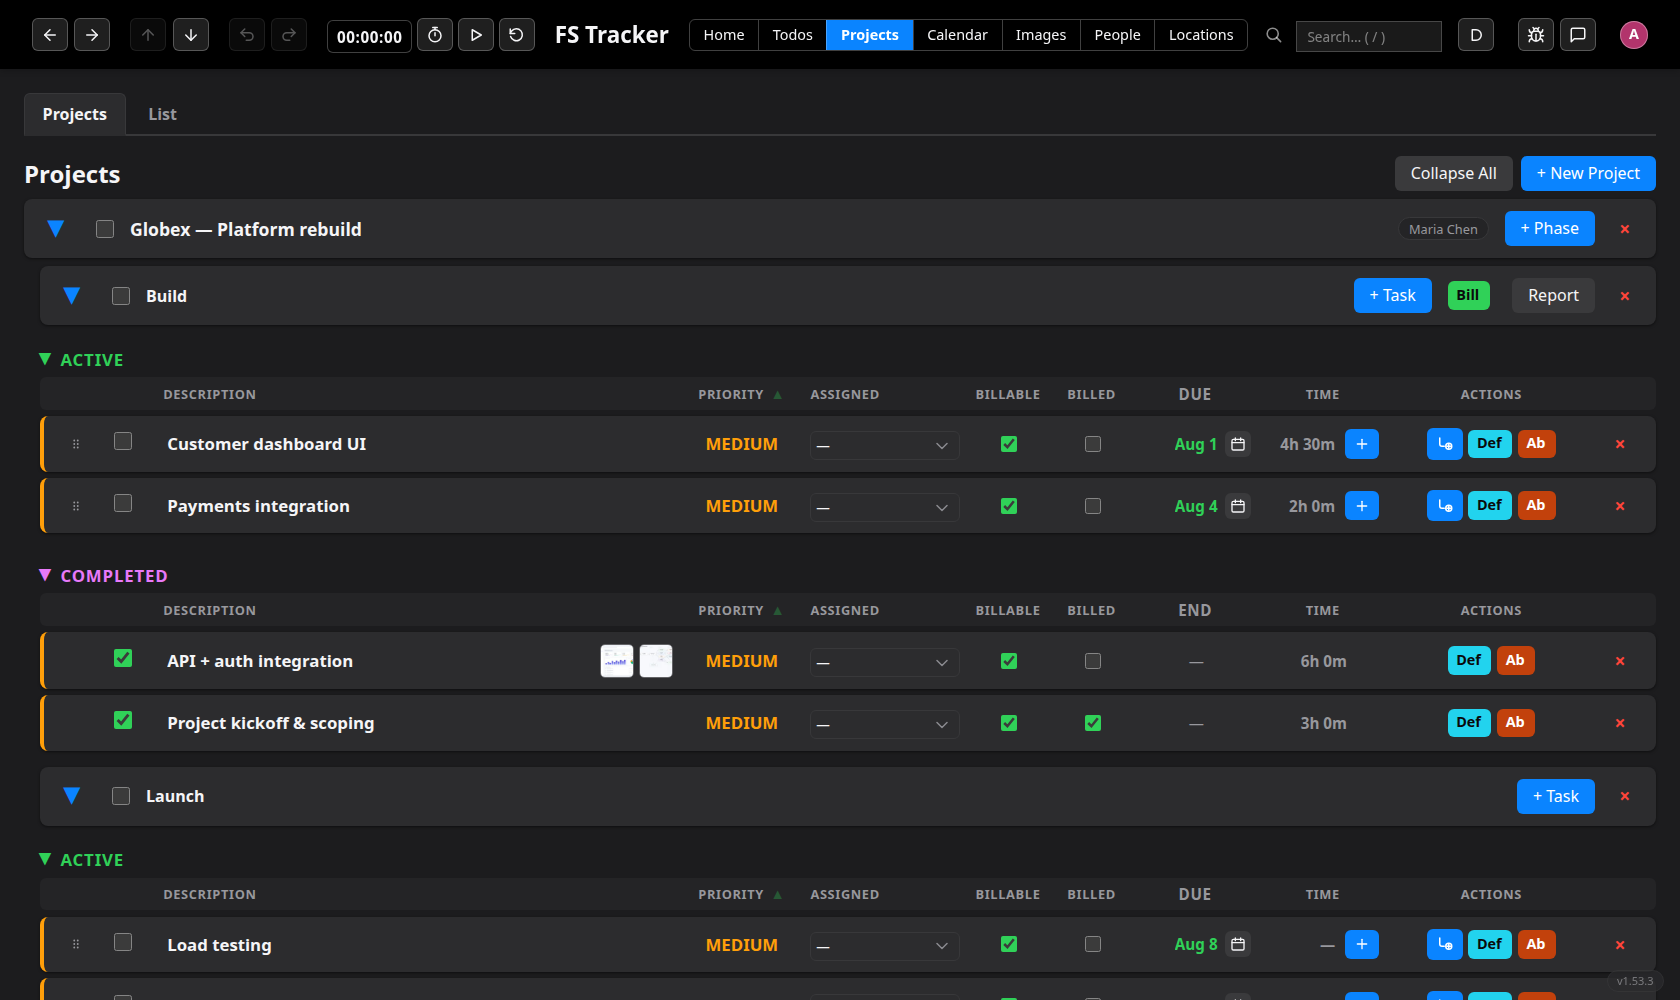The height and width of the screenshot is (1000, 1680).
Task: Uncheck completed API + auth integration
Action: point(123,658)
